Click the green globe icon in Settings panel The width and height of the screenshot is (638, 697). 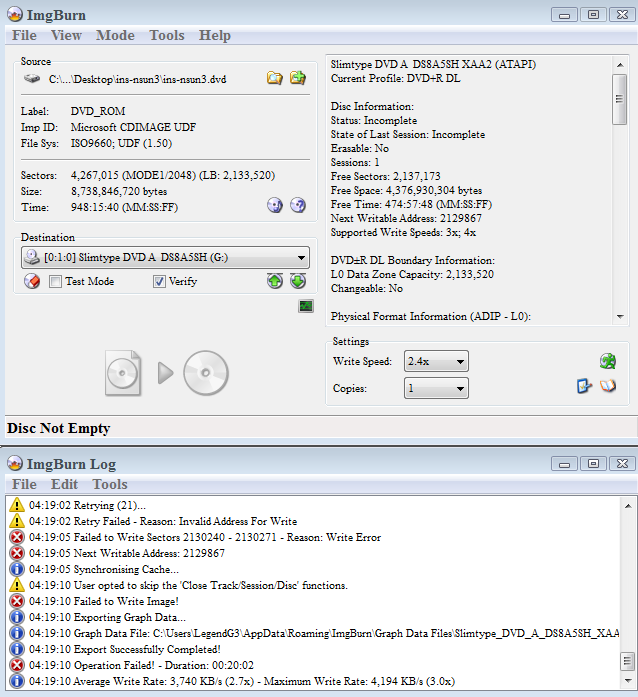[x=608, y=361]
